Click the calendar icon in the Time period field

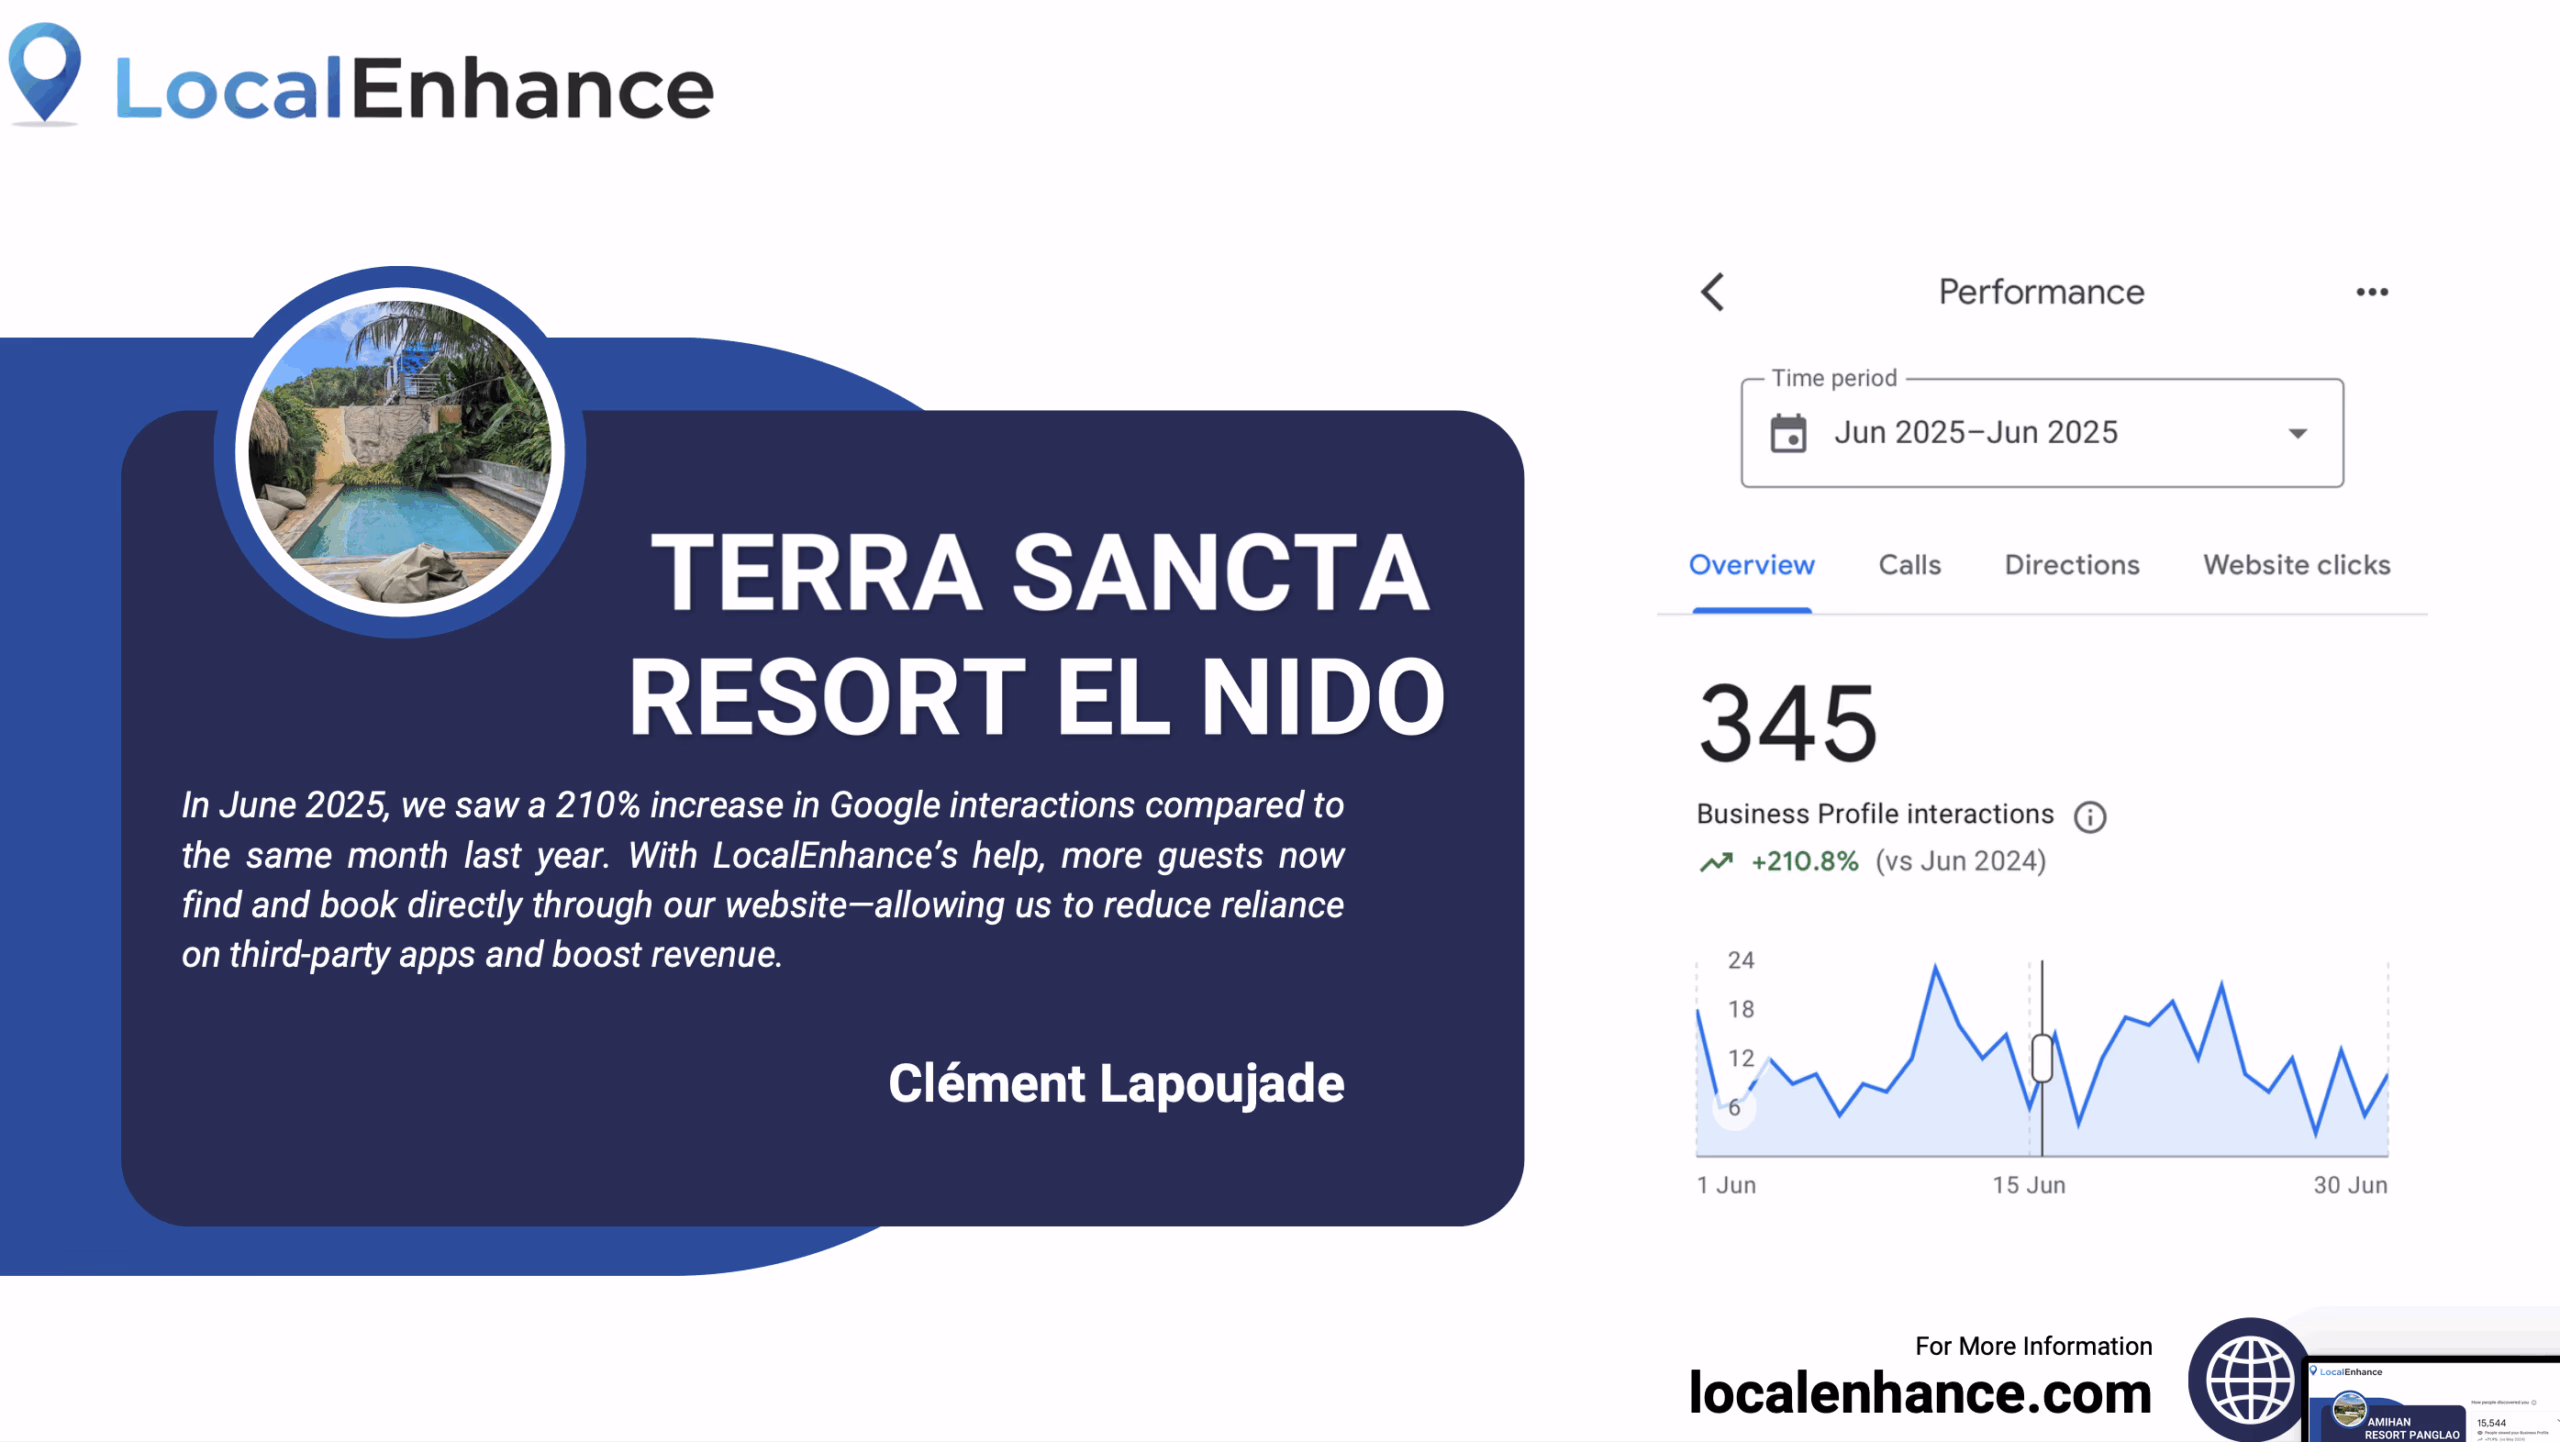pos(1789,432)
